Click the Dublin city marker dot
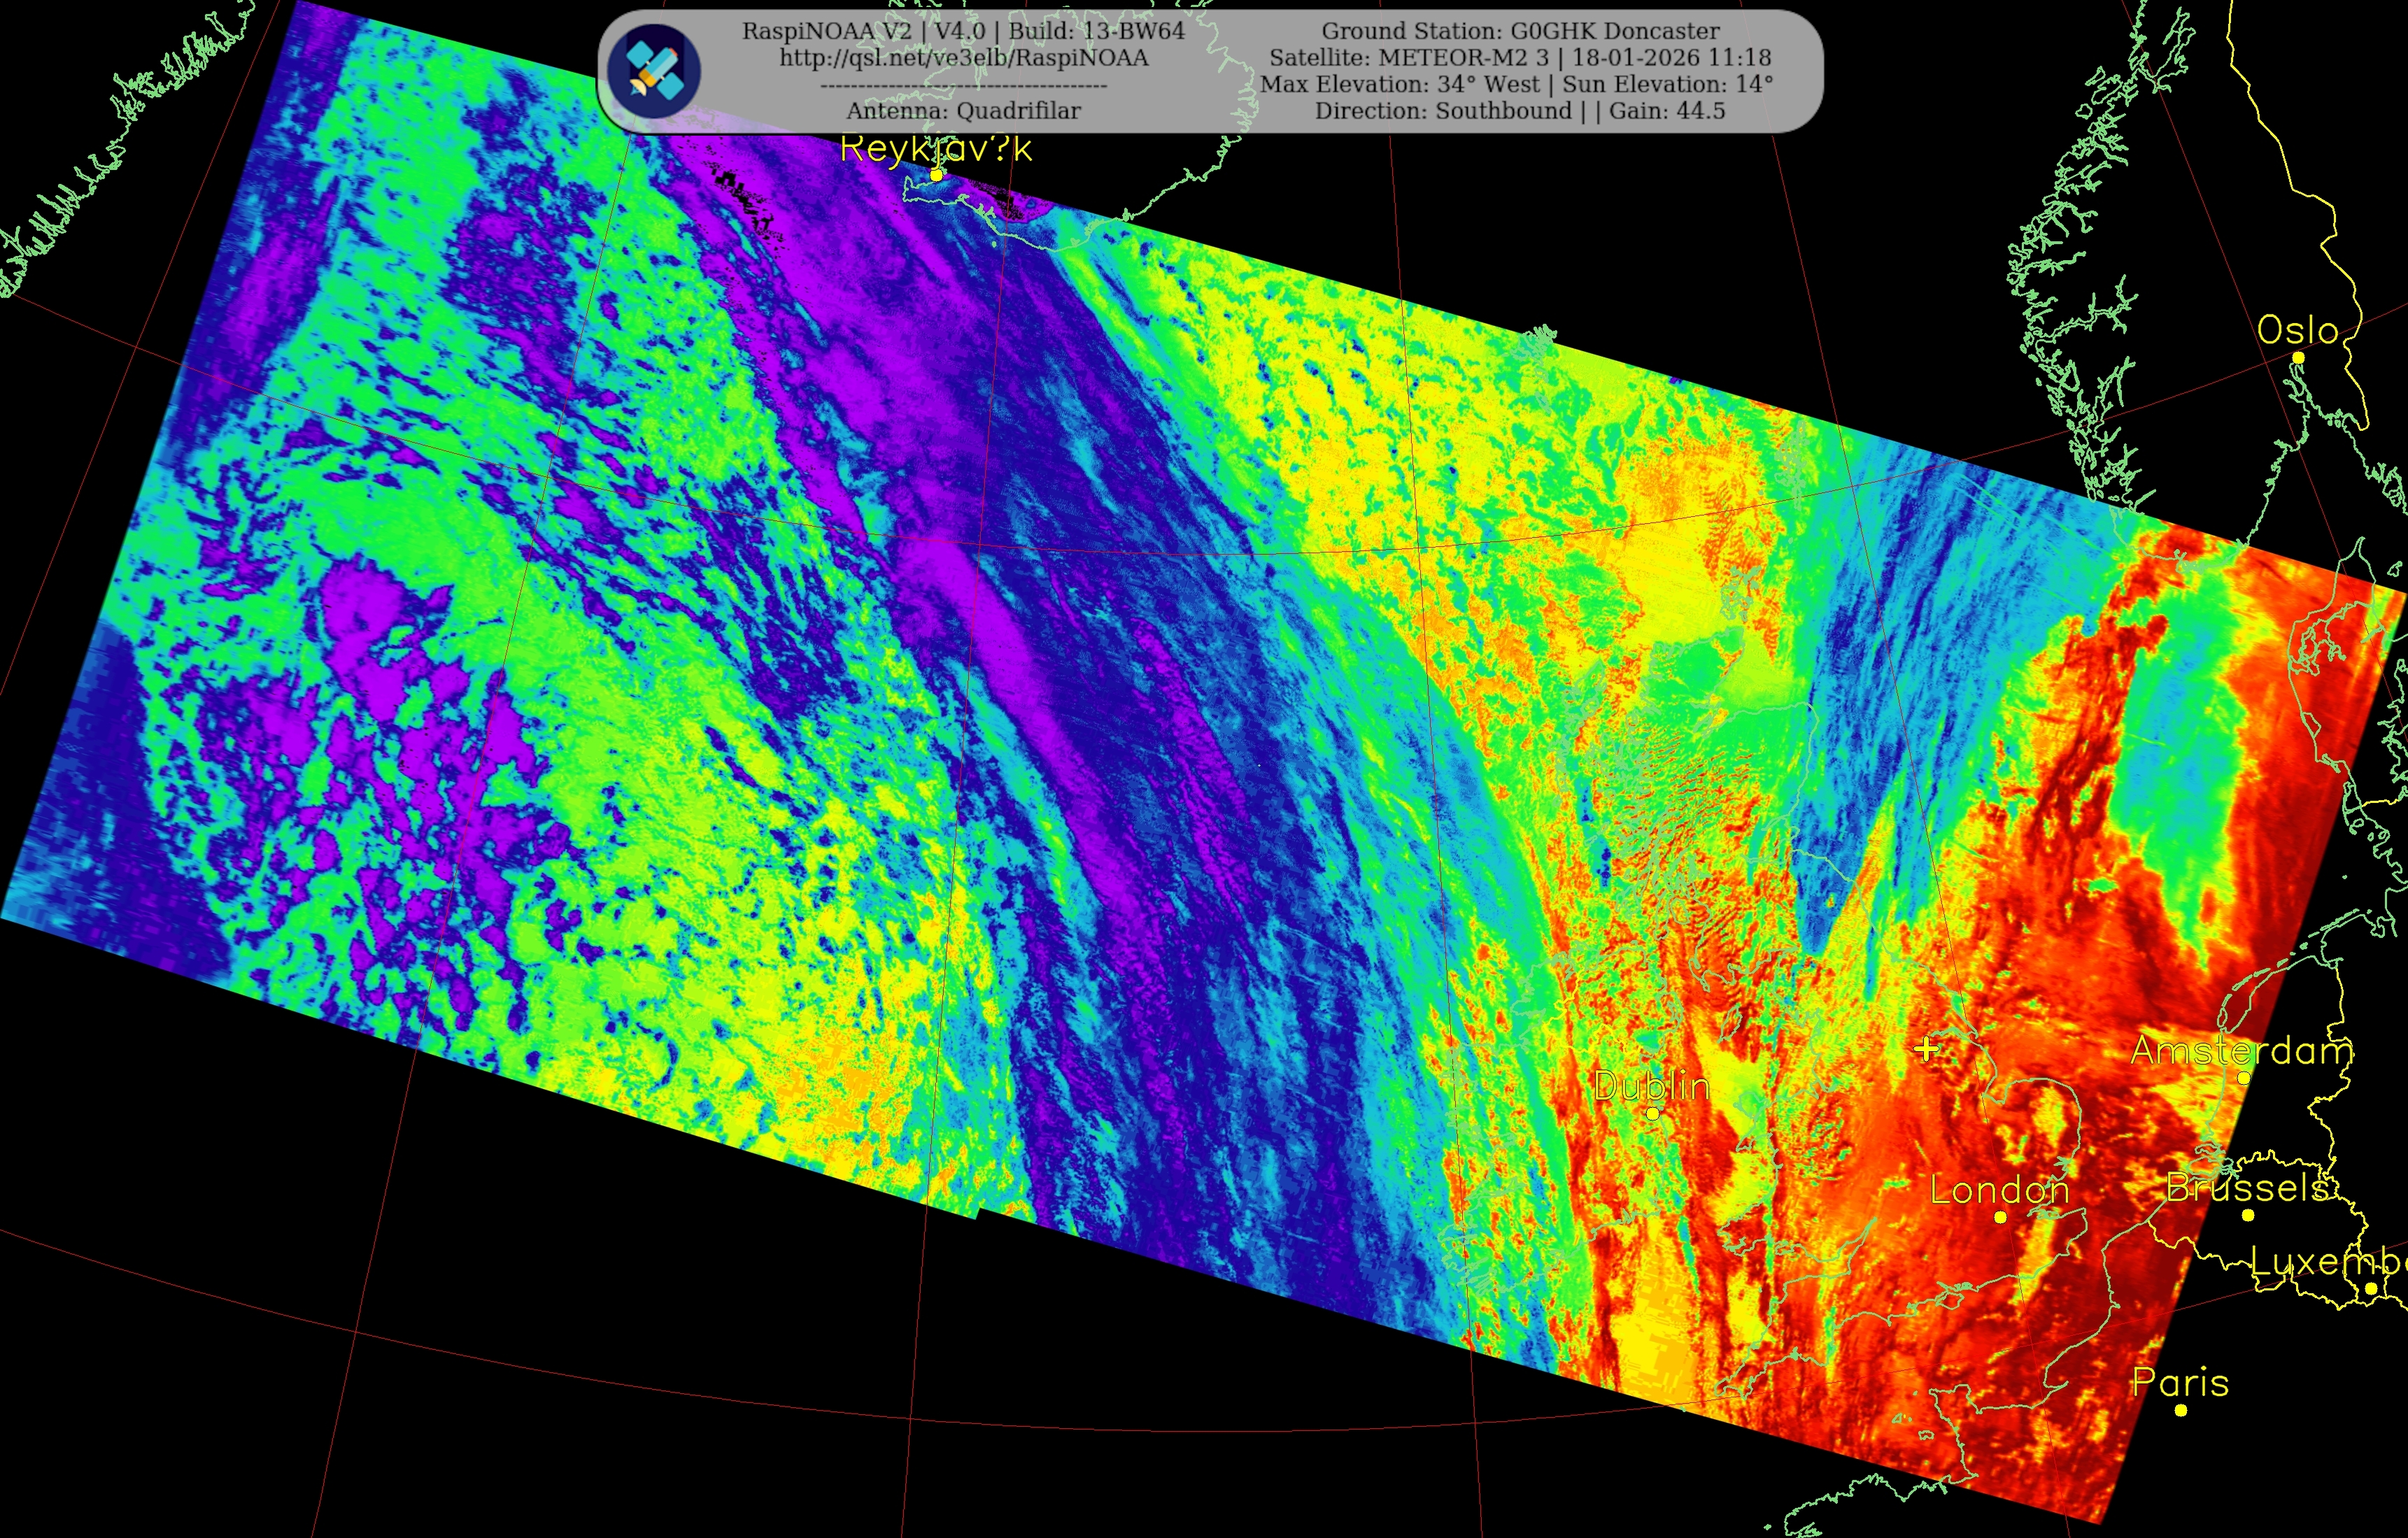Image resolution: width=2408 pixels, height=1538 pixels. tap(1653, 1113)
